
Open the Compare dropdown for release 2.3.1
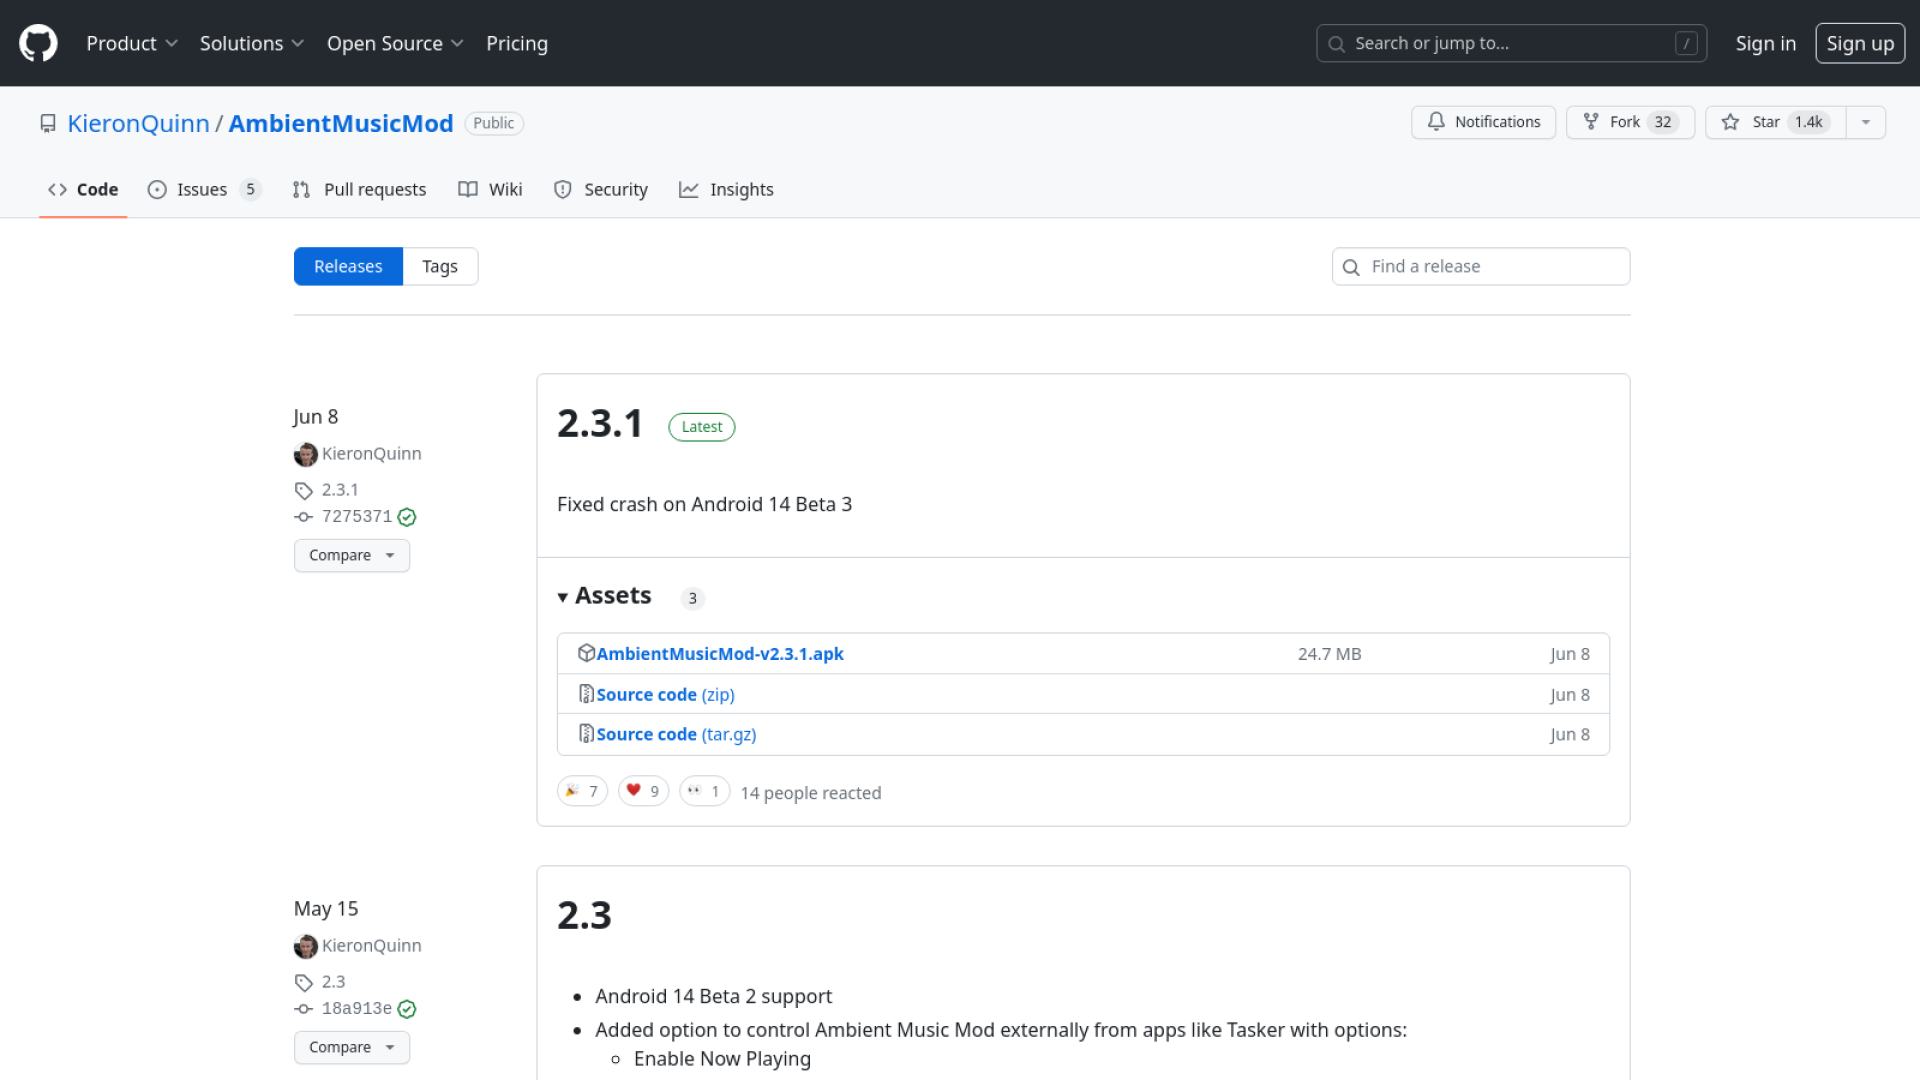pos(352,555)
